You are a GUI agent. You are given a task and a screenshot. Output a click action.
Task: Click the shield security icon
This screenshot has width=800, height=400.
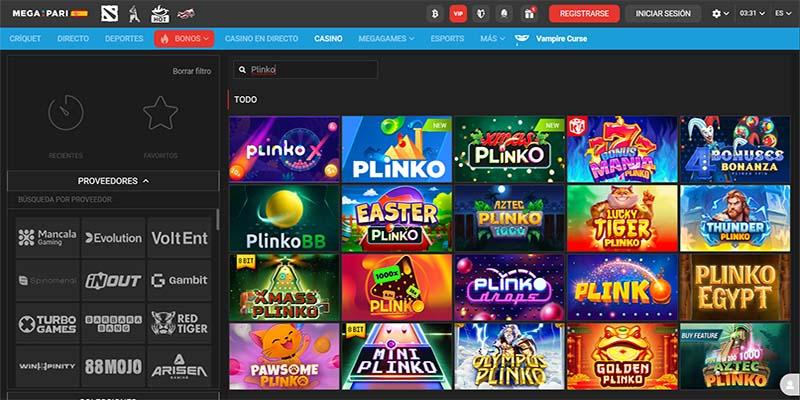pyautogui.click(x=481, y=14)
